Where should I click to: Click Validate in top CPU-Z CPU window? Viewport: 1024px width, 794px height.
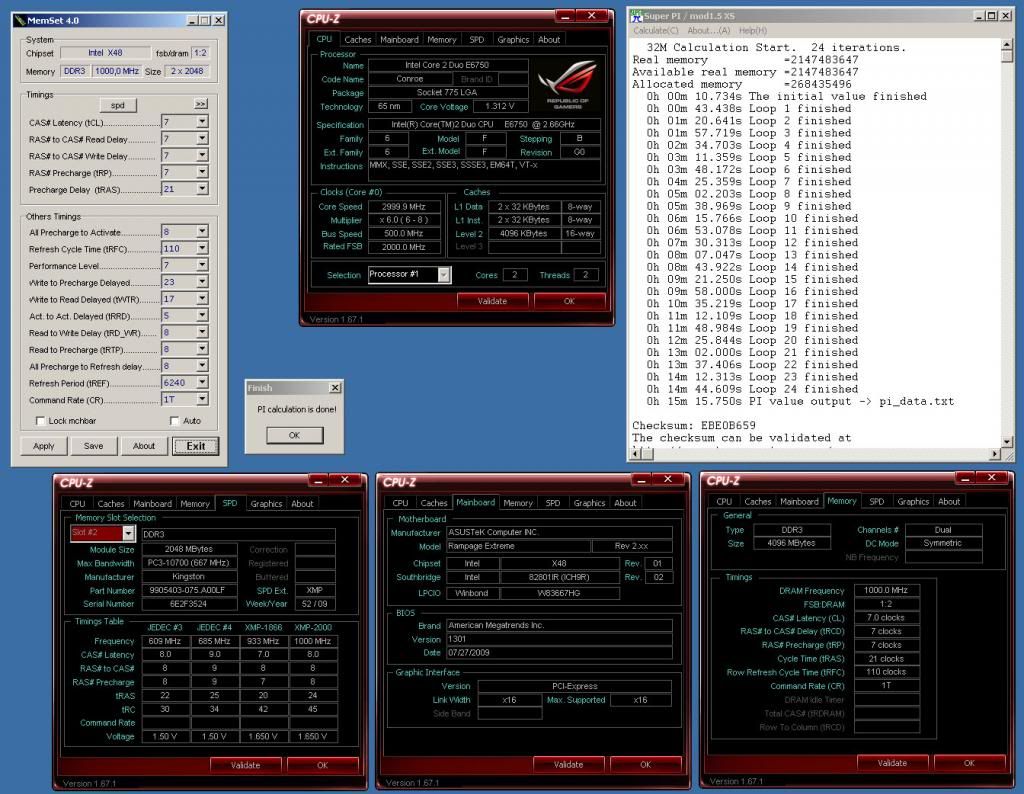pos(492,301)
